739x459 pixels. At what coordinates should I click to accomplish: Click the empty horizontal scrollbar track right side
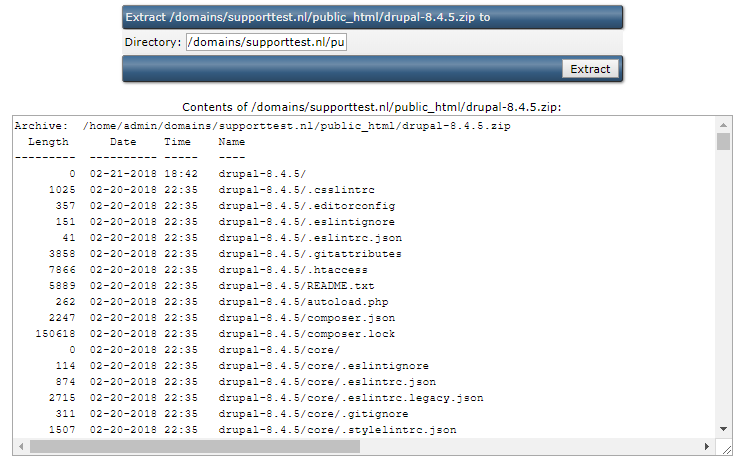[529, 446]
